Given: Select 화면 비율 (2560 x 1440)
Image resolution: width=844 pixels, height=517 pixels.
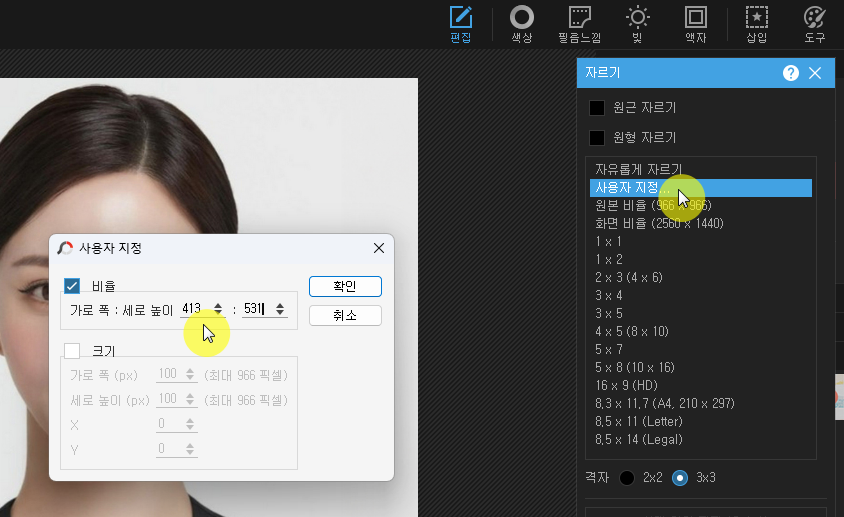Looking at the screenshot, I should (701, 223).
